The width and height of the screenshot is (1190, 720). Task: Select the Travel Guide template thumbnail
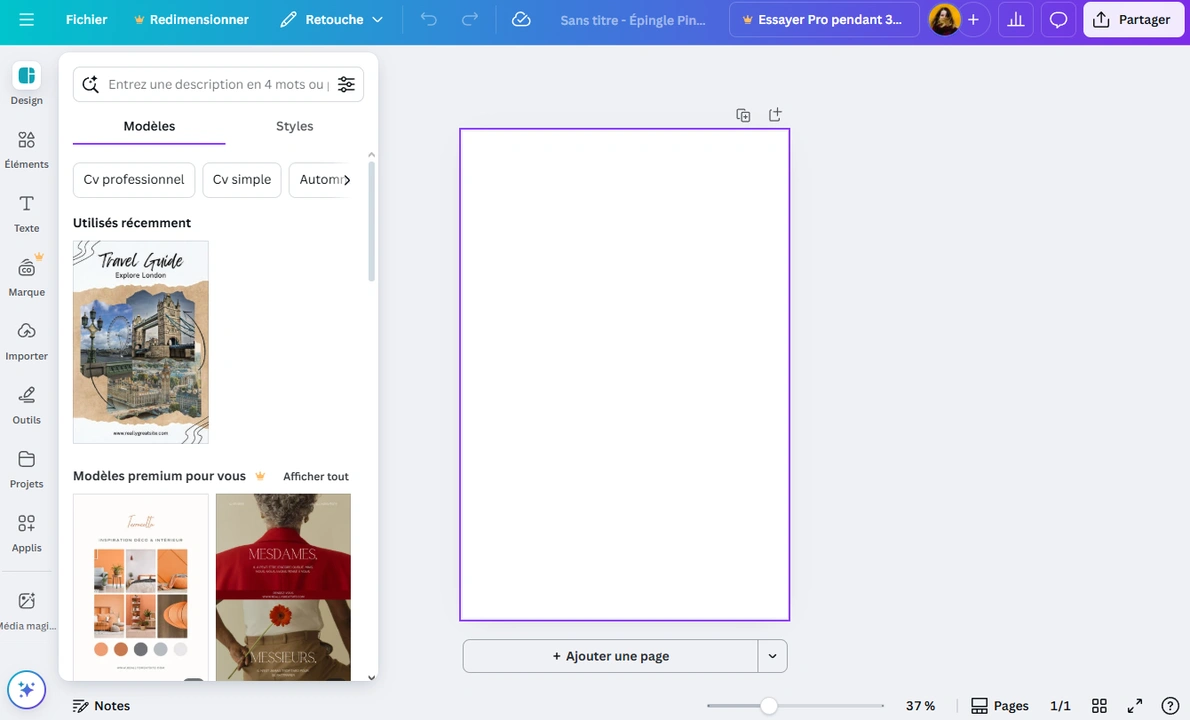coord(140,341)
